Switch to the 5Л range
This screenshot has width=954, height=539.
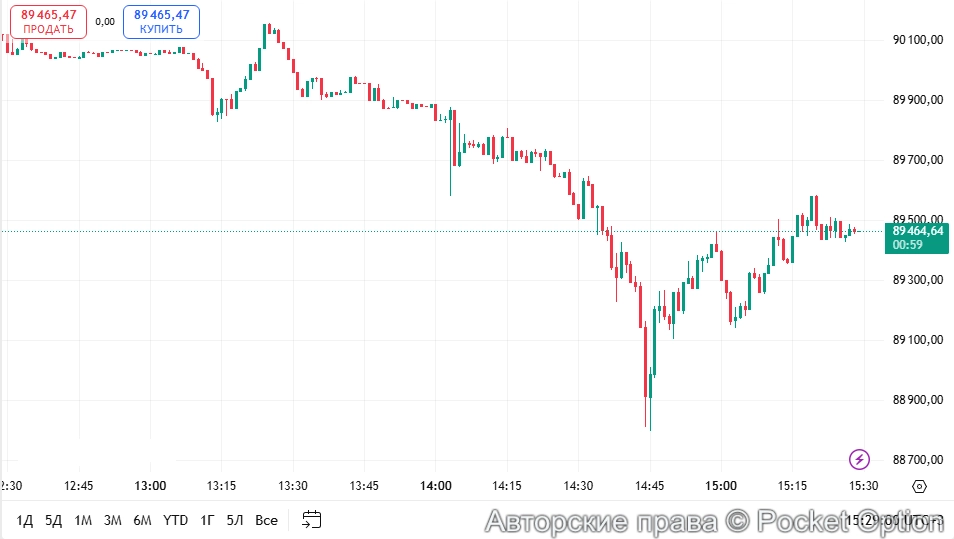[235, 520]
